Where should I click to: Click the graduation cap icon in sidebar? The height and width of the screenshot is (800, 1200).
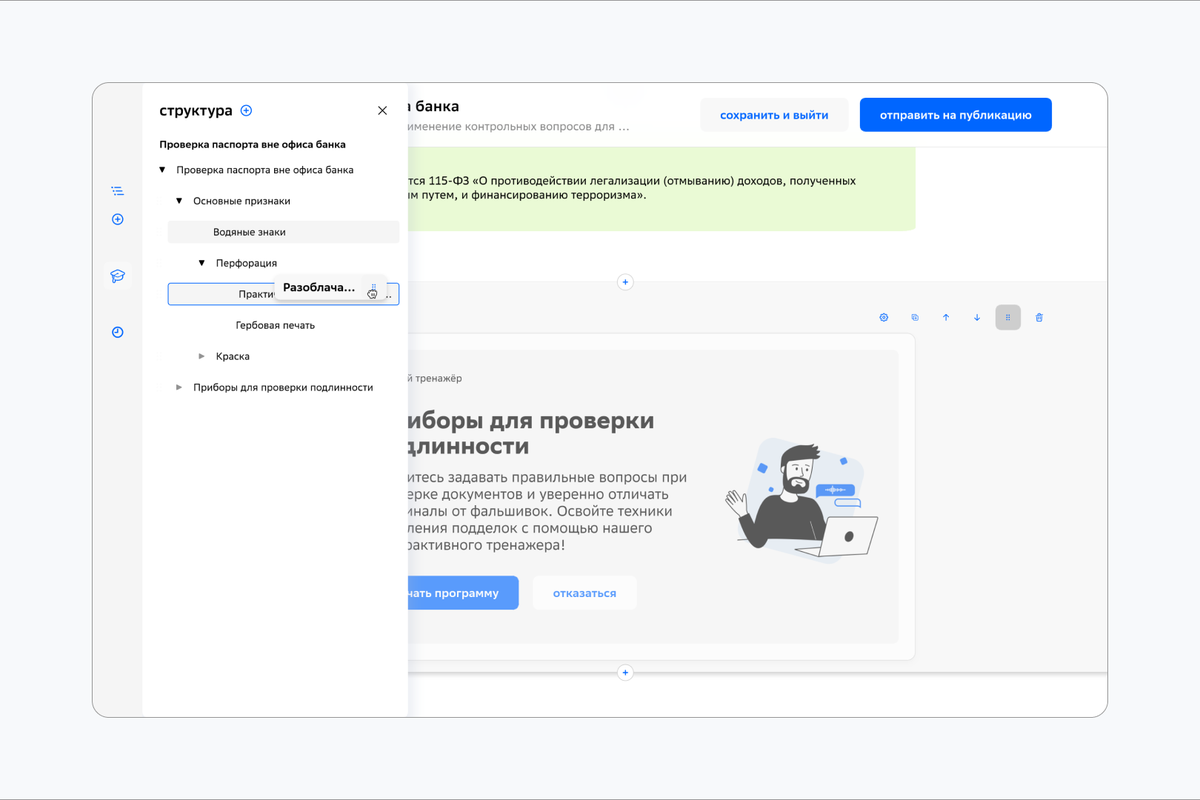coord(118,276)
